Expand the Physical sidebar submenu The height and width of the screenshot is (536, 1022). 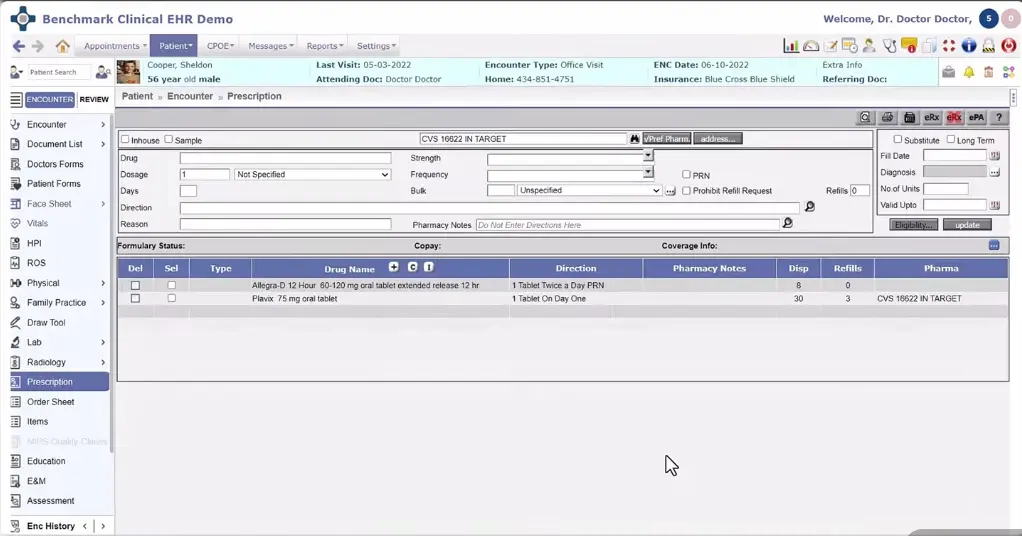click(103, 283)
